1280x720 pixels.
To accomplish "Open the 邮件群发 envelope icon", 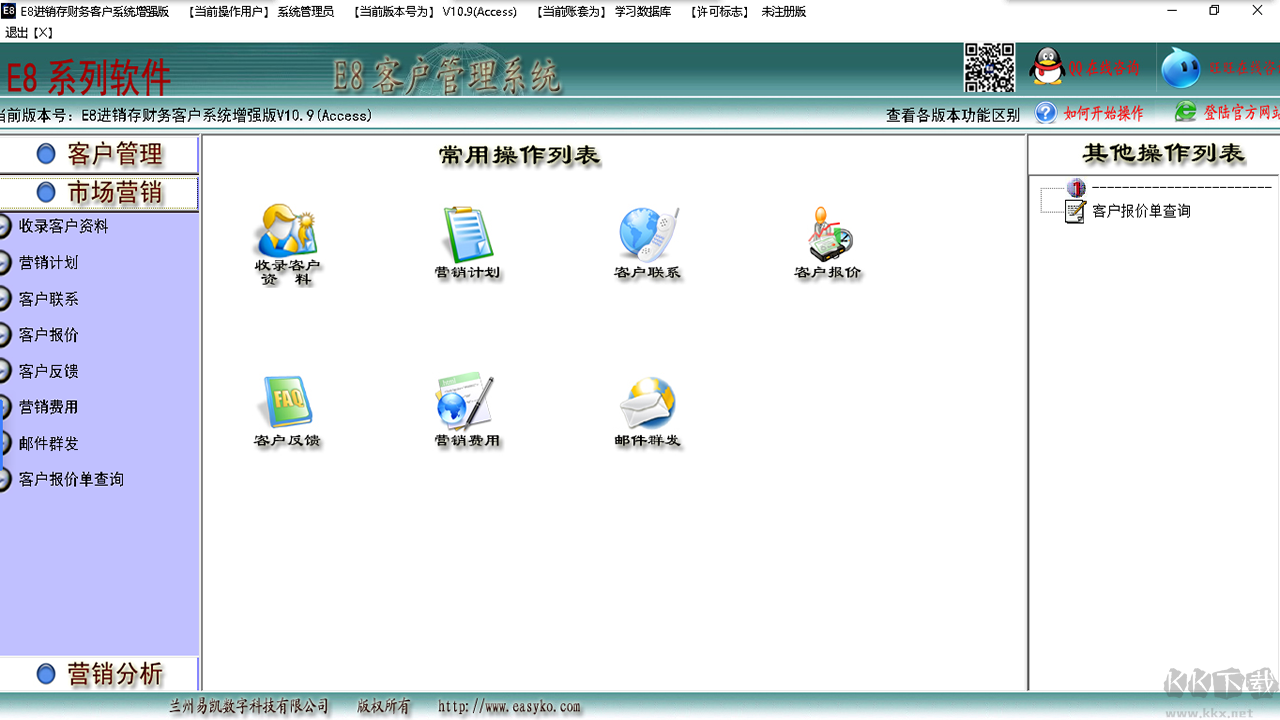I will [648, 404].
